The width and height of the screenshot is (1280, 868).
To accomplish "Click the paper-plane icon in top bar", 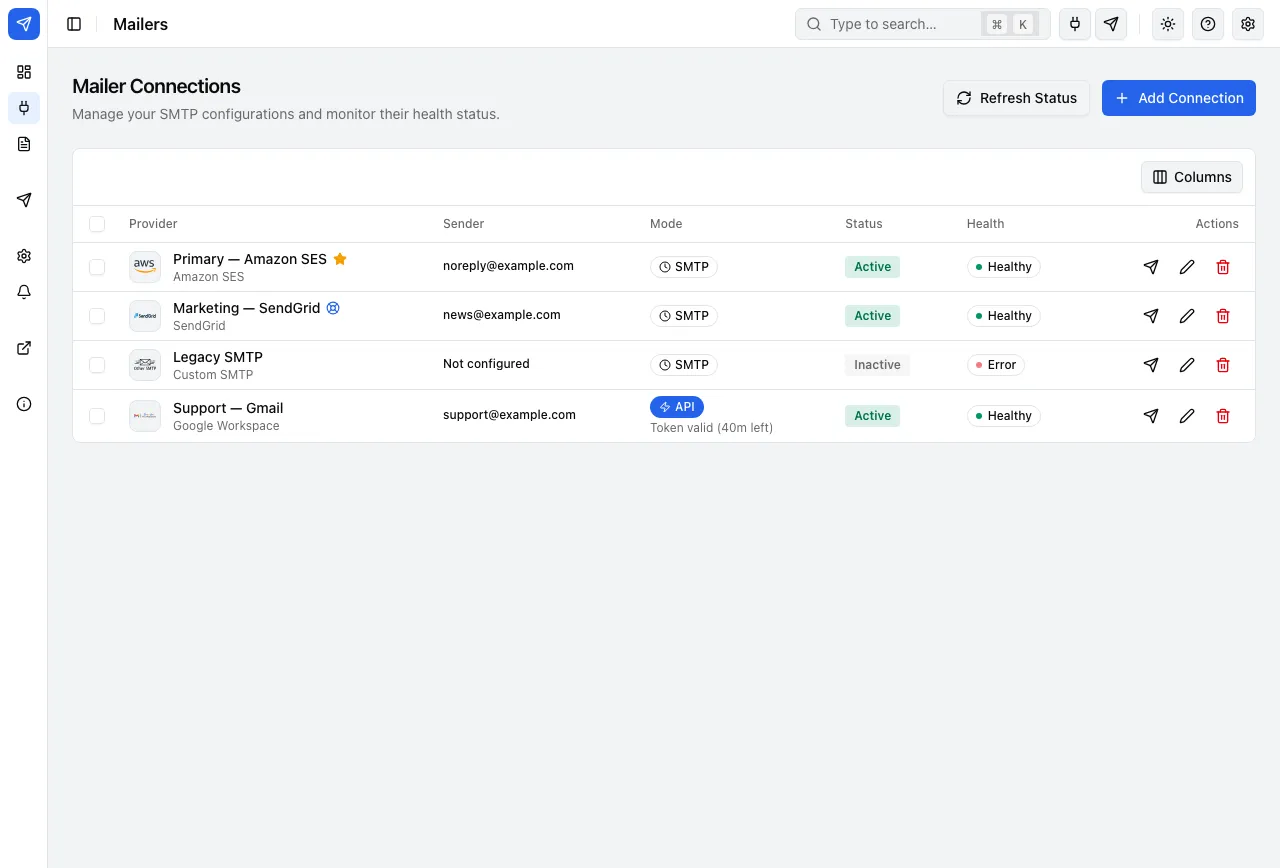I will pos(1111,24).
